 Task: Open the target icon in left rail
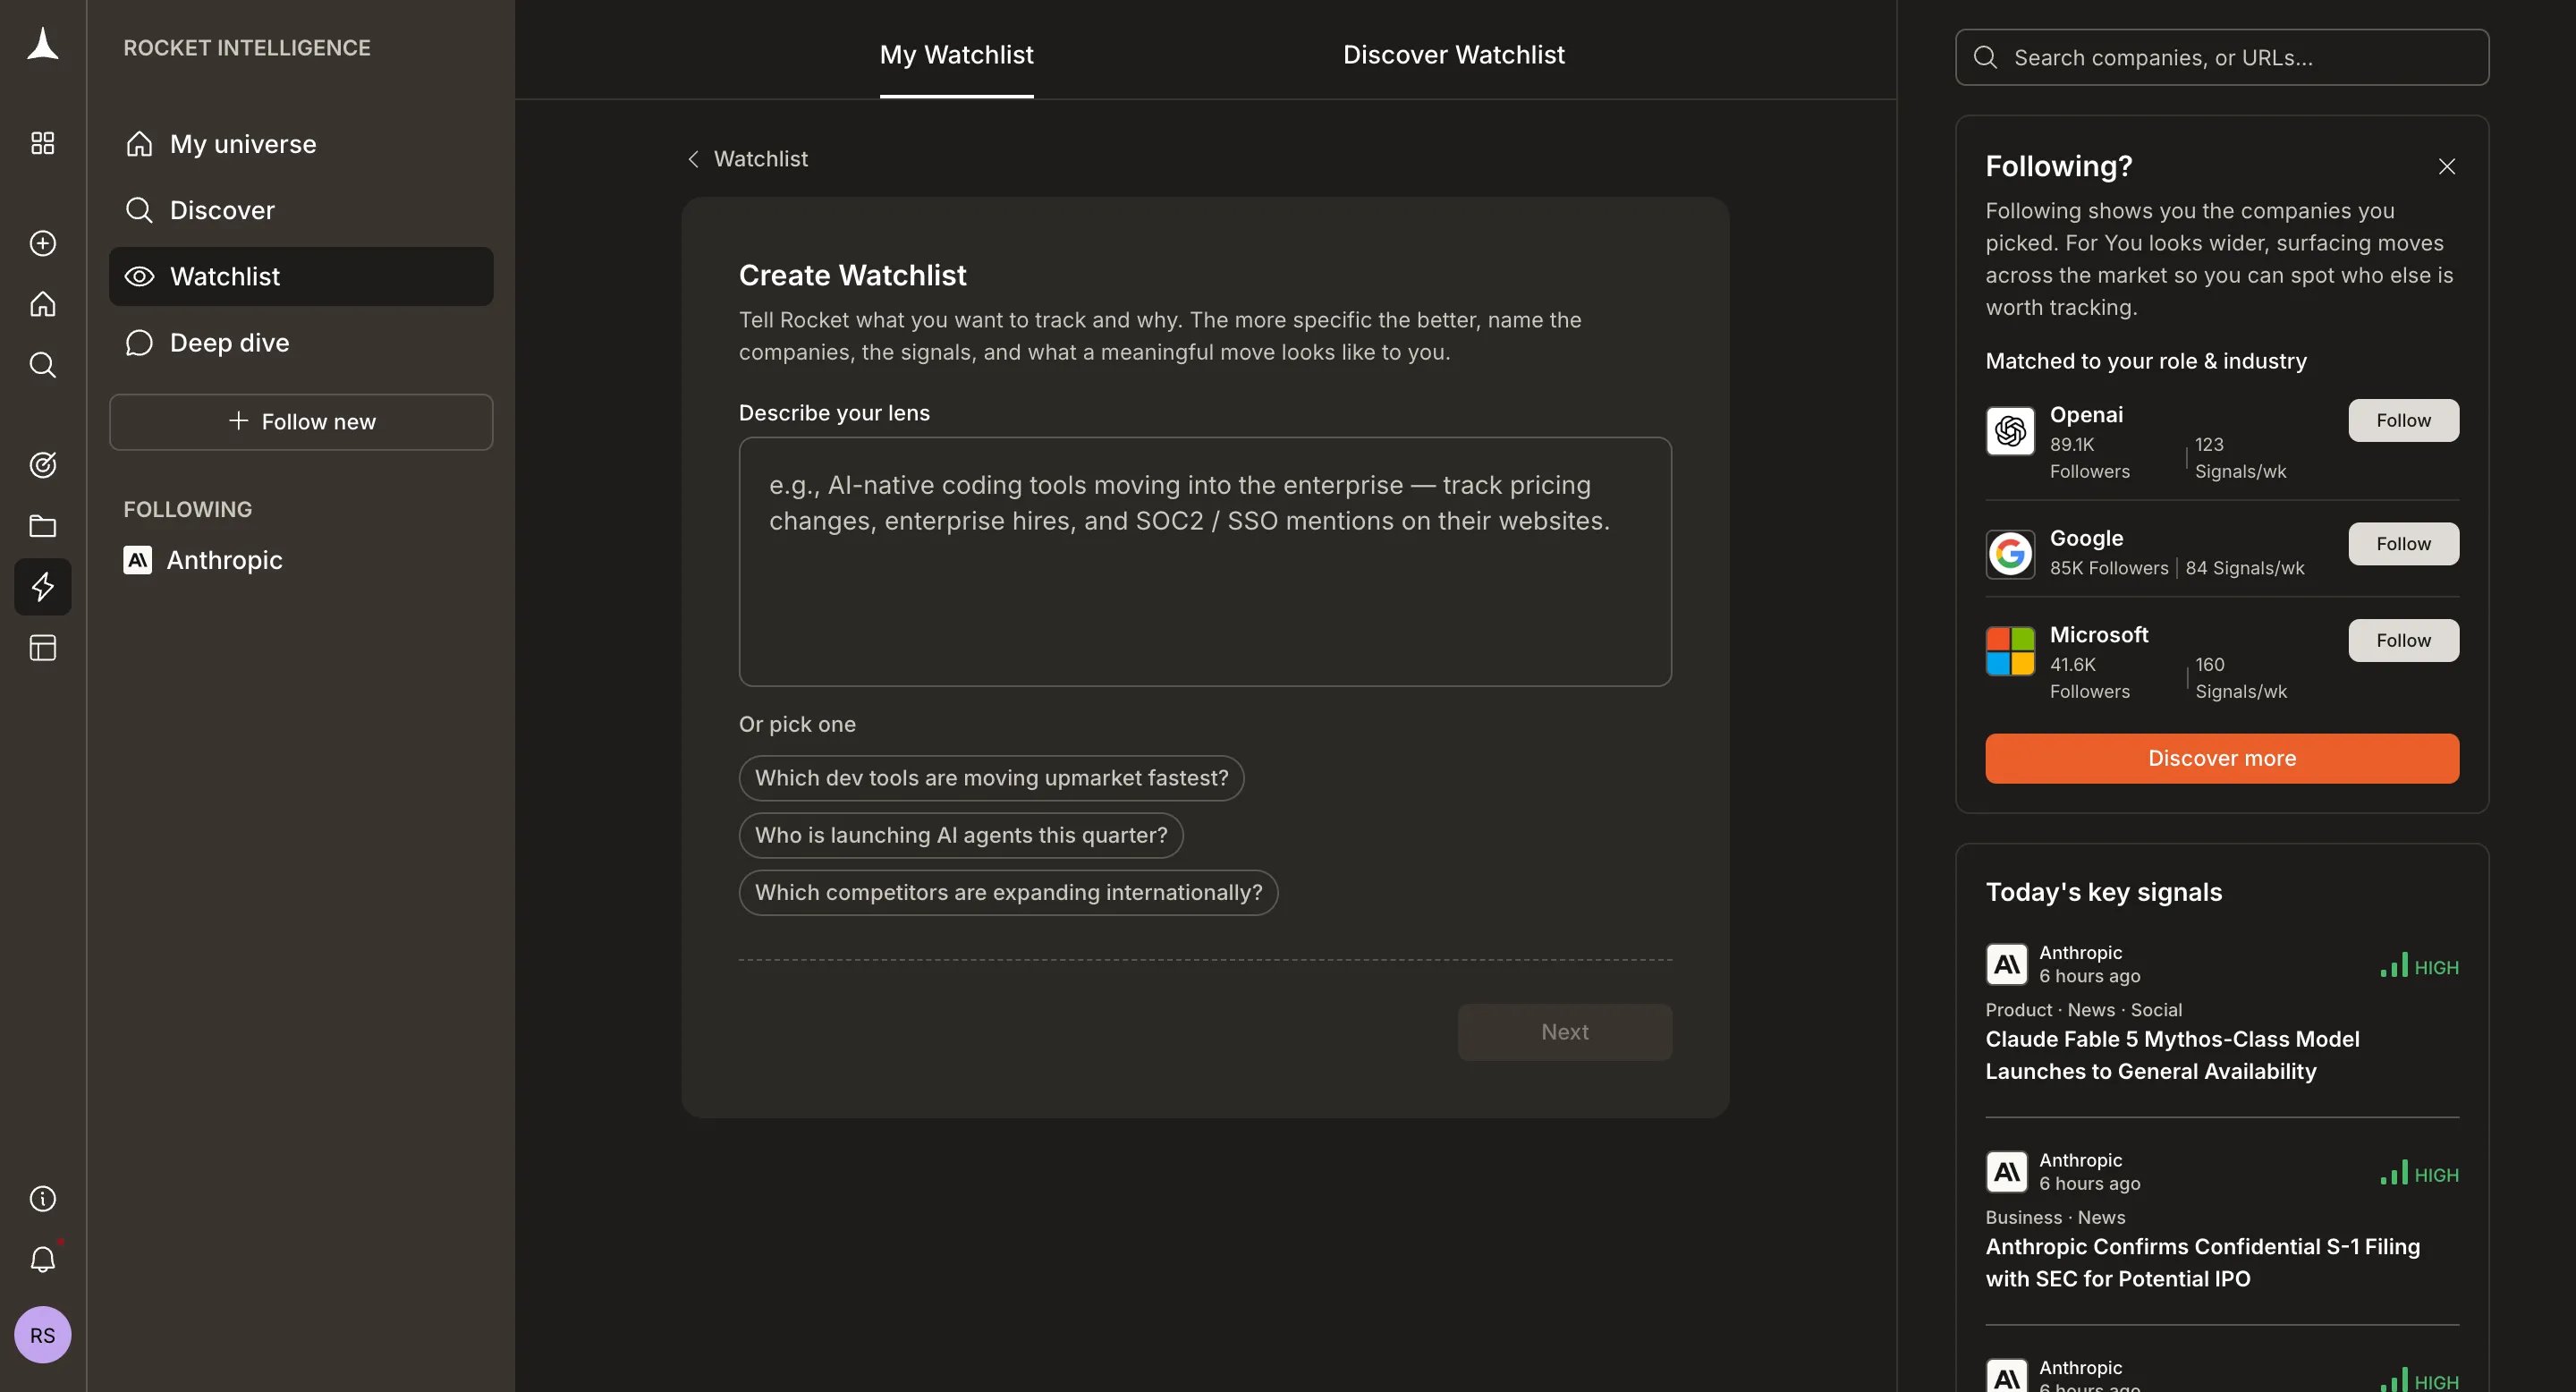tap(42, 465)
